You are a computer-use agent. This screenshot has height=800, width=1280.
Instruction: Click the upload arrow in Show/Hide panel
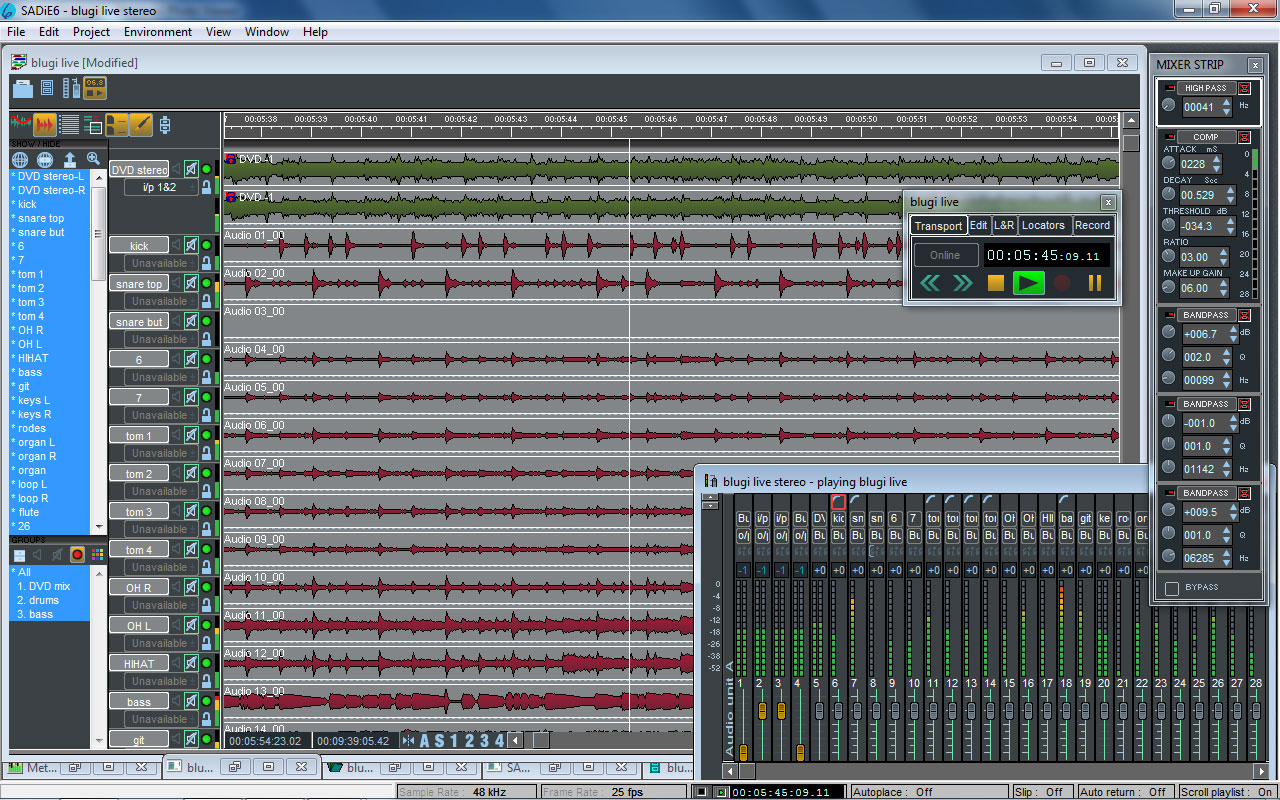point(70,159)
